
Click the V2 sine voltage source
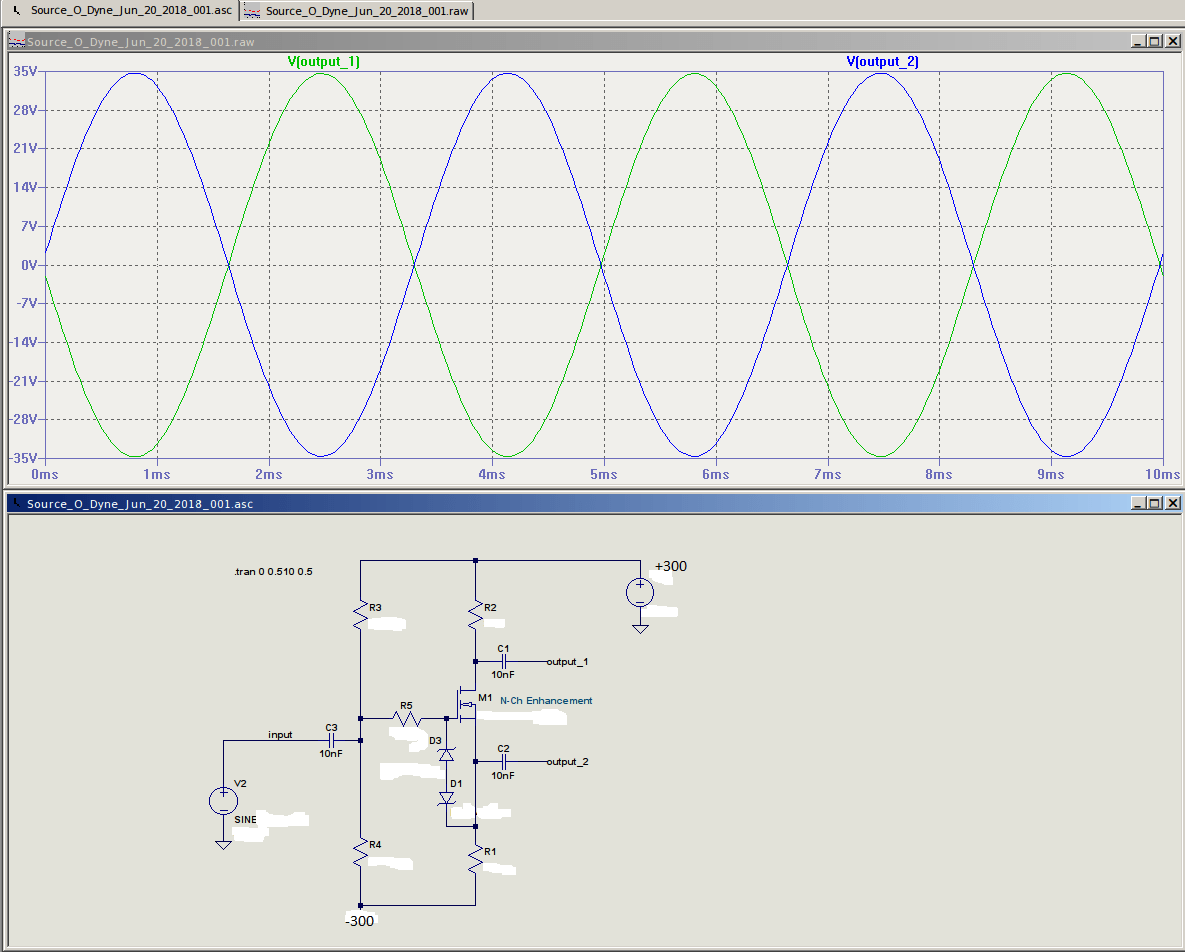coord(223,801)
